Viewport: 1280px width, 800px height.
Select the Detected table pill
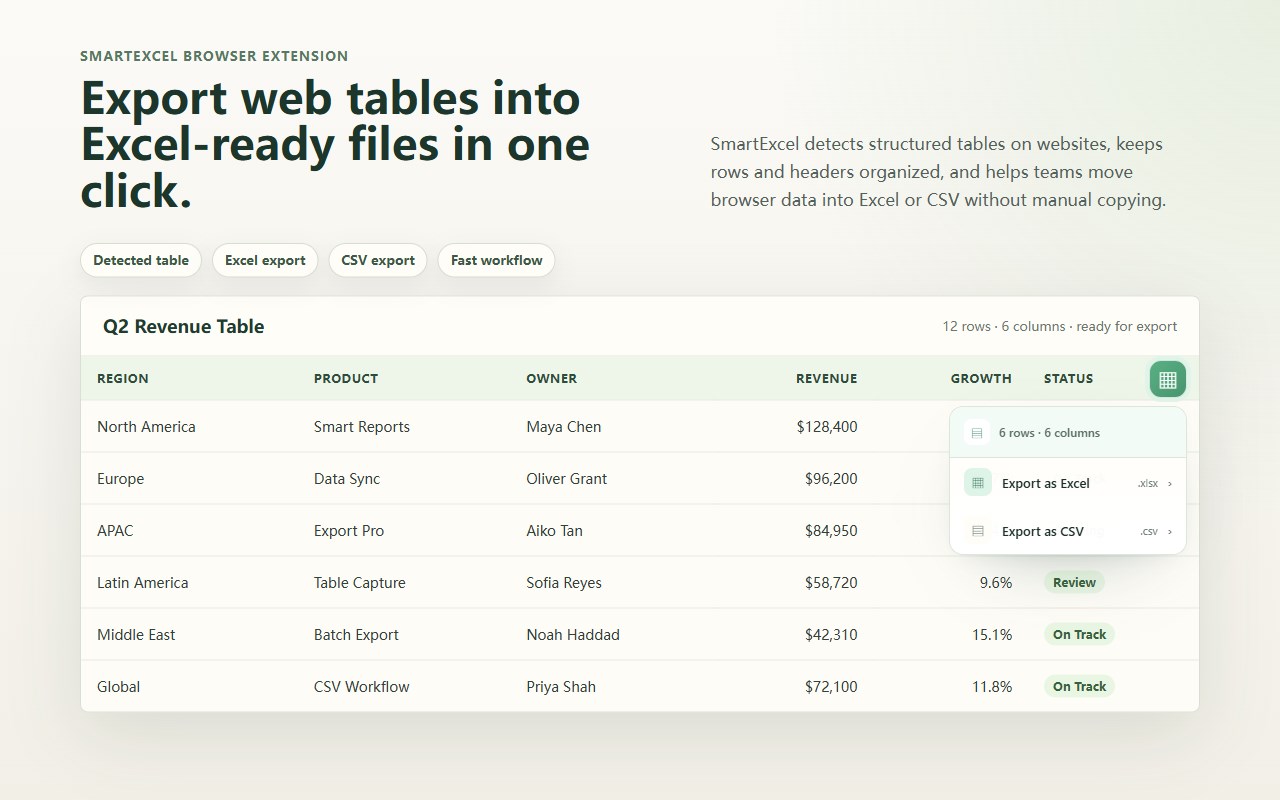[141, 260]
